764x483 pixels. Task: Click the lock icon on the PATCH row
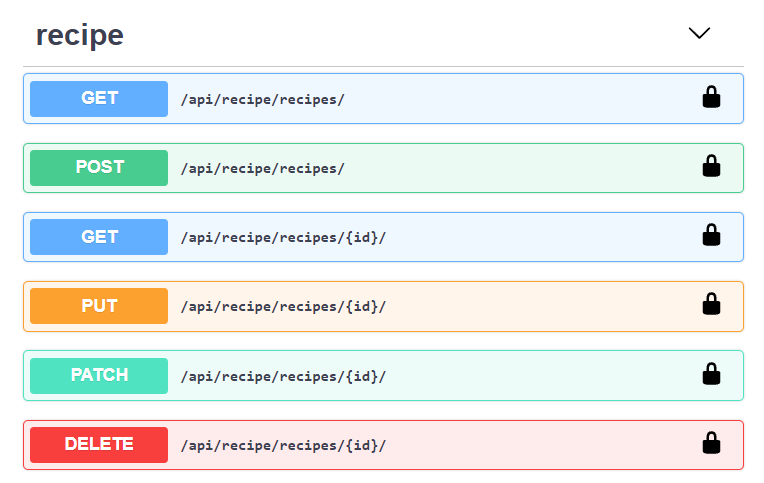tap(711, 373)
